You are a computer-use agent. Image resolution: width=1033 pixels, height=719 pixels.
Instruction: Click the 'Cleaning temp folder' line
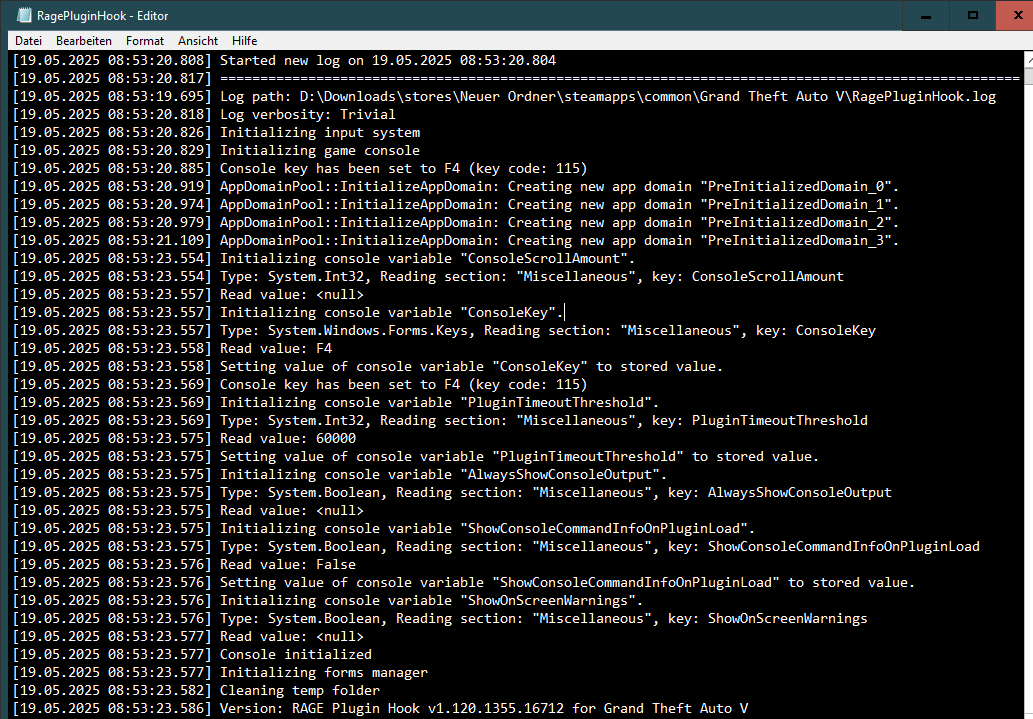(196, 691)
